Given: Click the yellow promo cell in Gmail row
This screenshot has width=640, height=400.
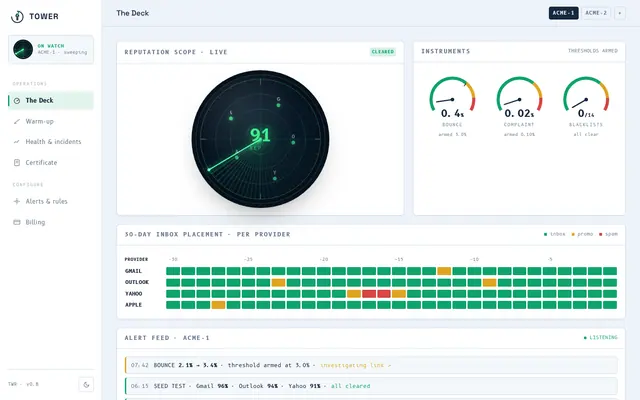Looking at the screenshot, I should click(444, 271).
